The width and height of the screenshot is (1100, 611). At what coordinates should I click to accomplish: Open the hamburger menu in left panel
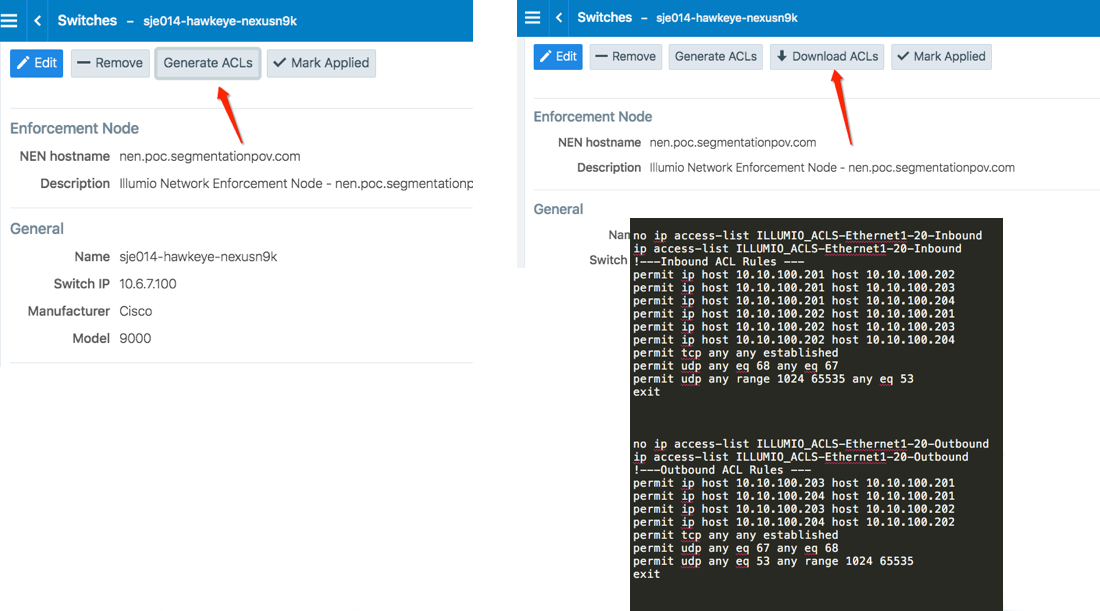pyautogui.click(x=8, y=20)
